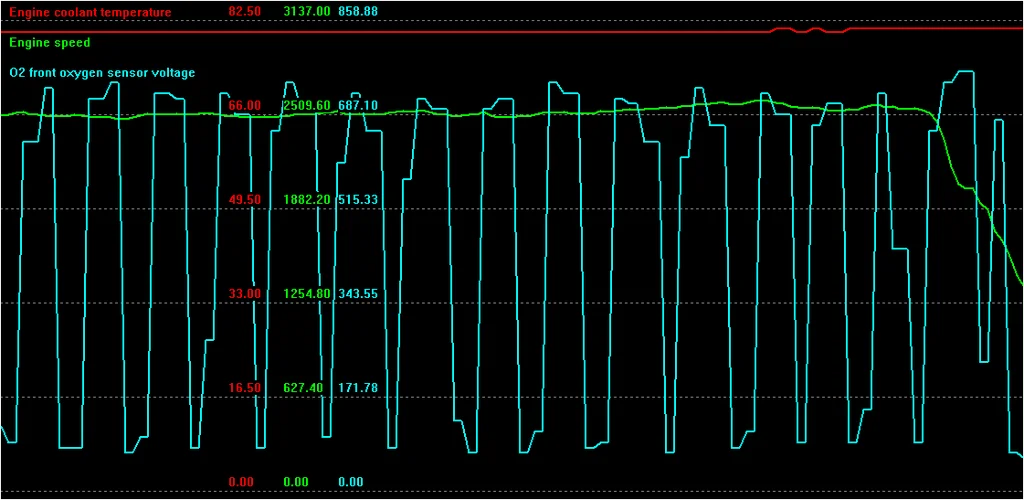1024x500 pixels.
Task: Click the green axis value 2509.60
Action: tap(307, 106)
